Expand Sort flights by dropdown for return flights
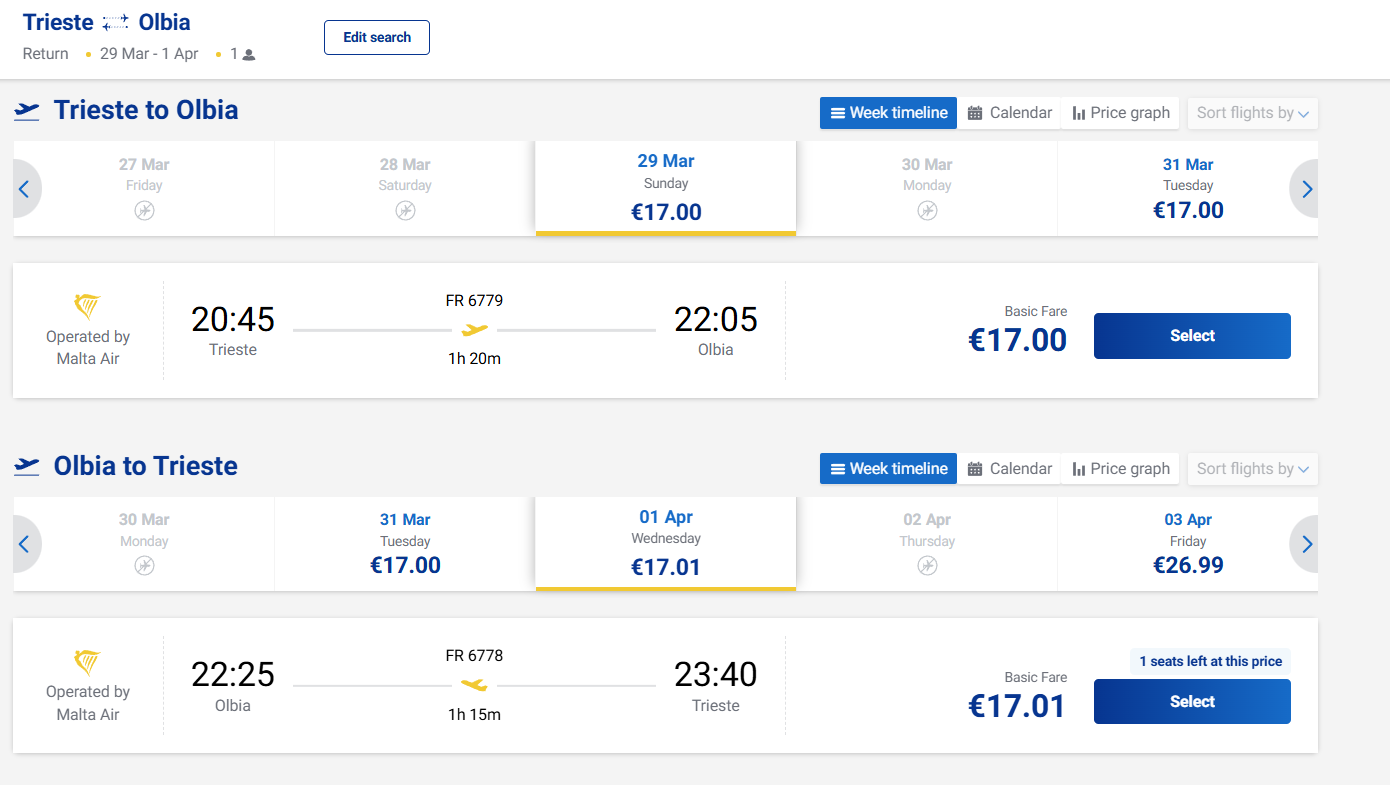This screenshot has height=785, width=1390. click(1252, 469)
